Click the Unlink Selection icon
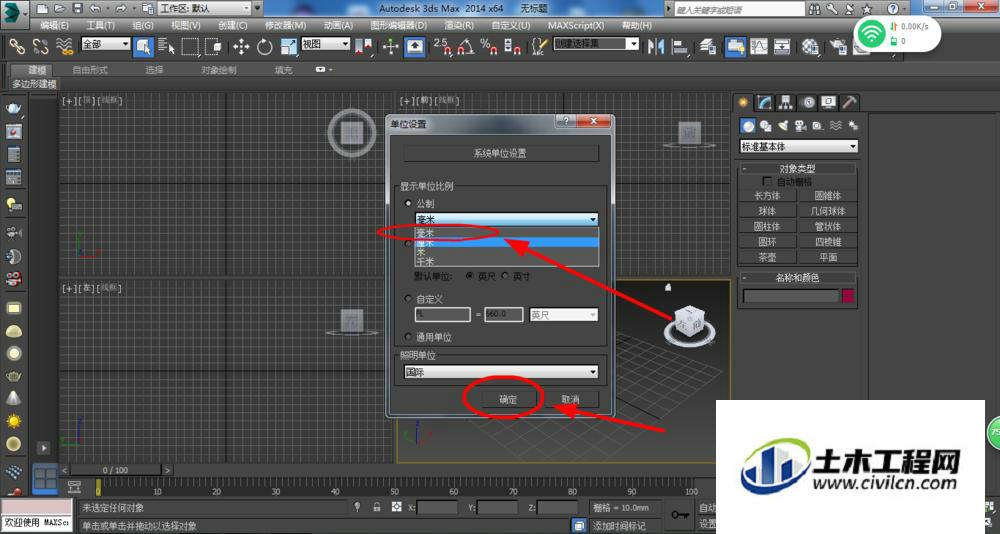The image size is (1000, 534). click(40, 46)
